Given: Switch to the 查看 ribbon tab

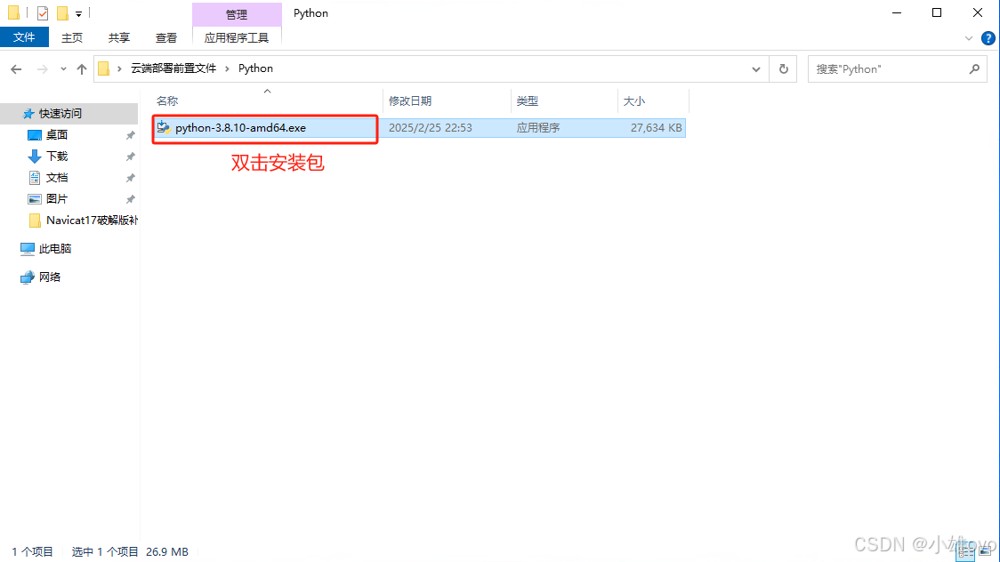Looking at the screenshot, I should pyautogui.click(x=166, y=38).
